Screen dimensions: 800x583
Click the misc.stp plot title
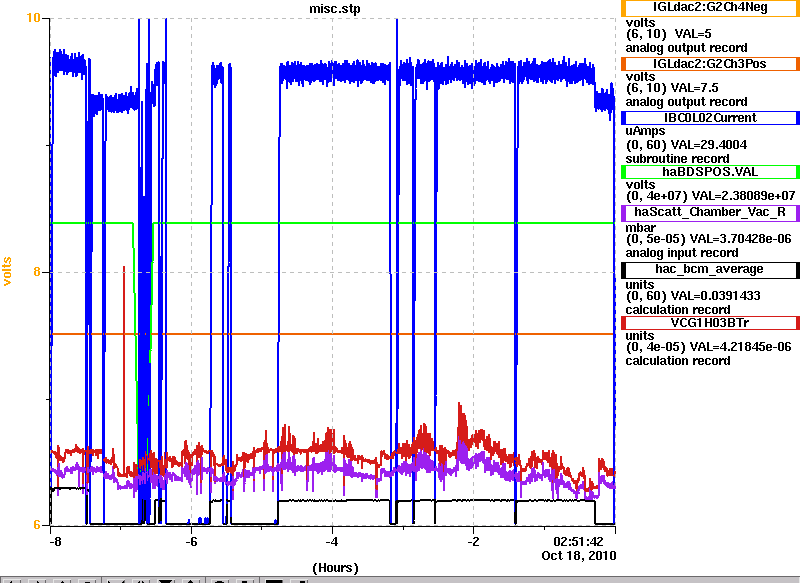(x=335, y=9)
